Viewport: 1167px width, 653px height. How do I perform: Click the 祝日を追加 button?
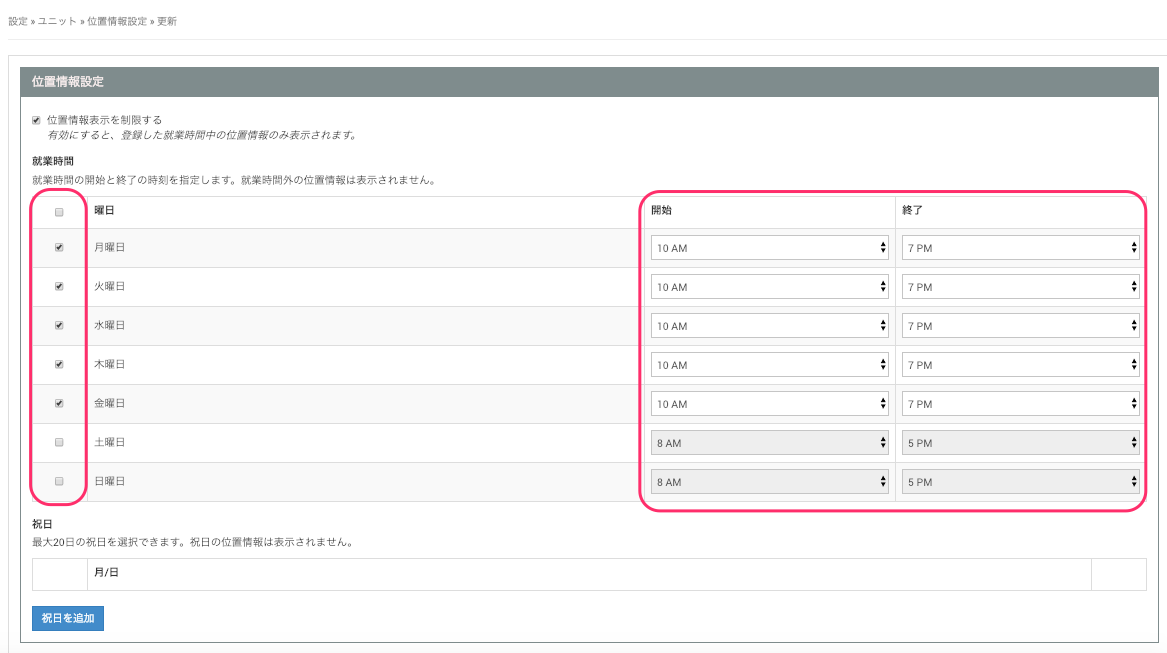[68, 618]
